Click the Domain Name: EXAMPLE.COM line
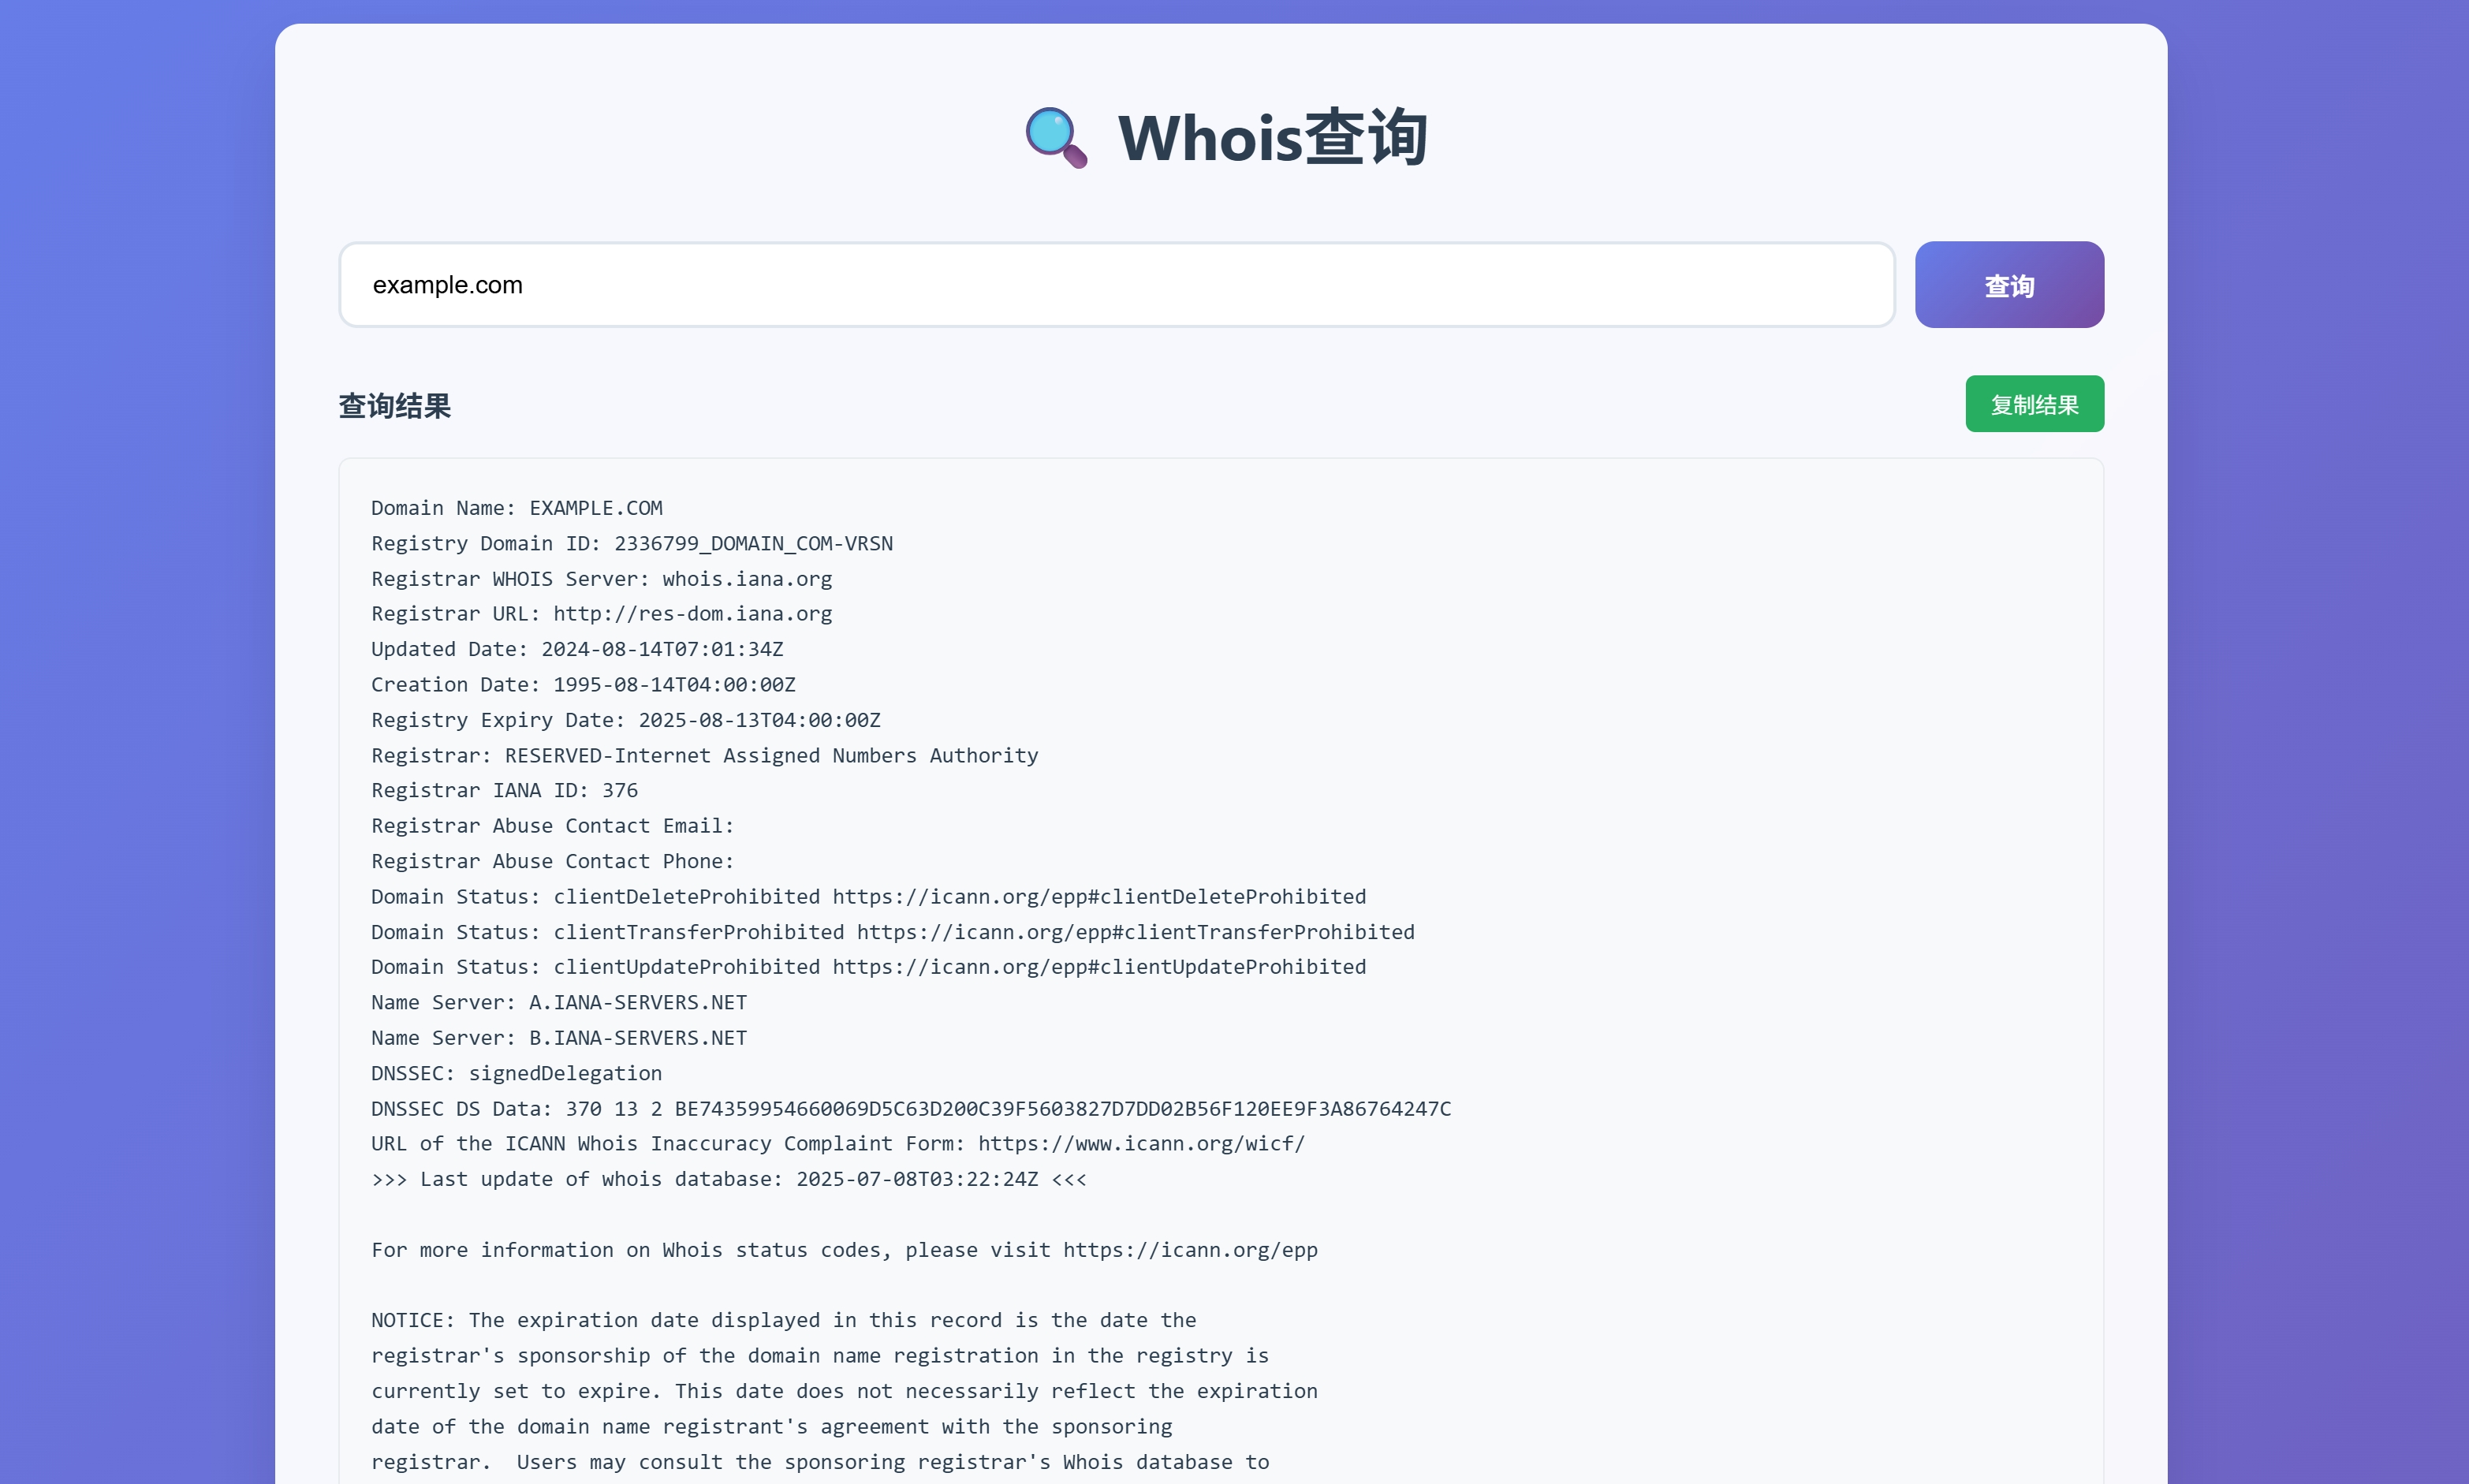 (516, 508)
